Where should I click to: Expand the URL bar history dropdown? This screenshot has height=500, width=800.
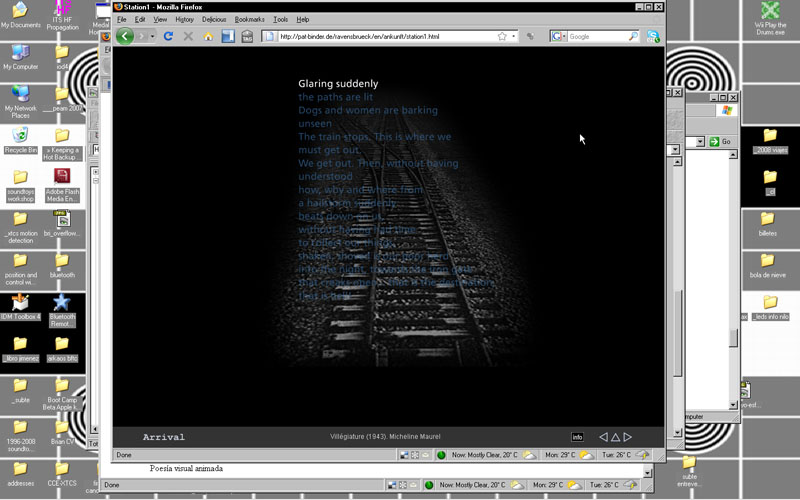pos(514,36)
